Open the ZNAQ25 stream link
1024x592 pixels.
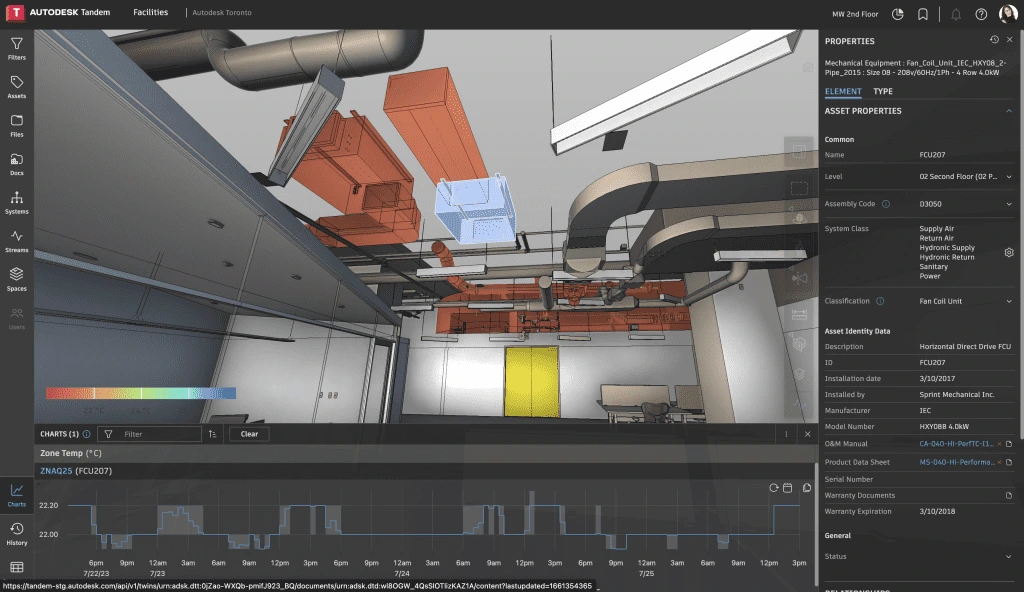(56, 470)
